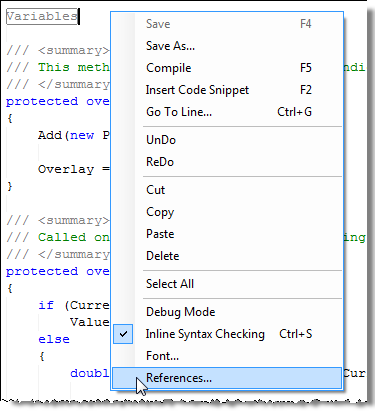Expand the collapsed Variables region
The width and height of the screenshot is (375, 411).
[42, 16]
